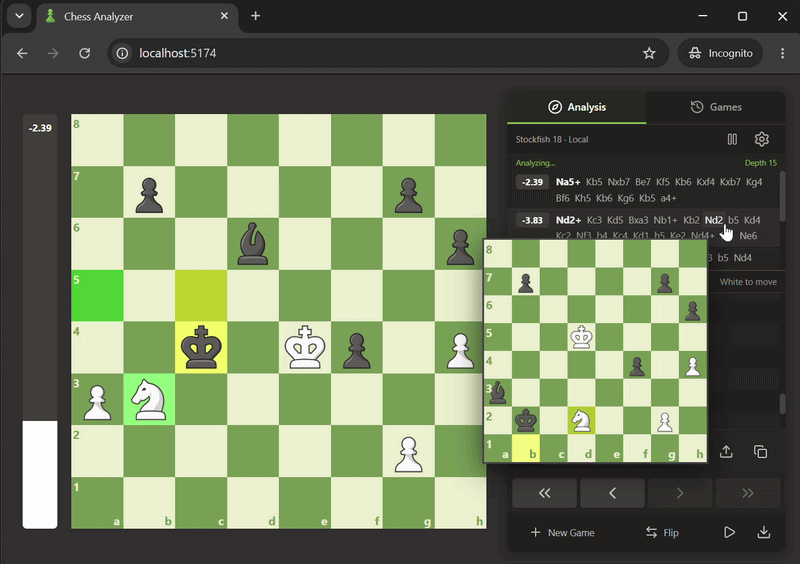Click the Nxb7 move in the engine line
The height and width of the screenshot is (564, 800).
point(618,182)
